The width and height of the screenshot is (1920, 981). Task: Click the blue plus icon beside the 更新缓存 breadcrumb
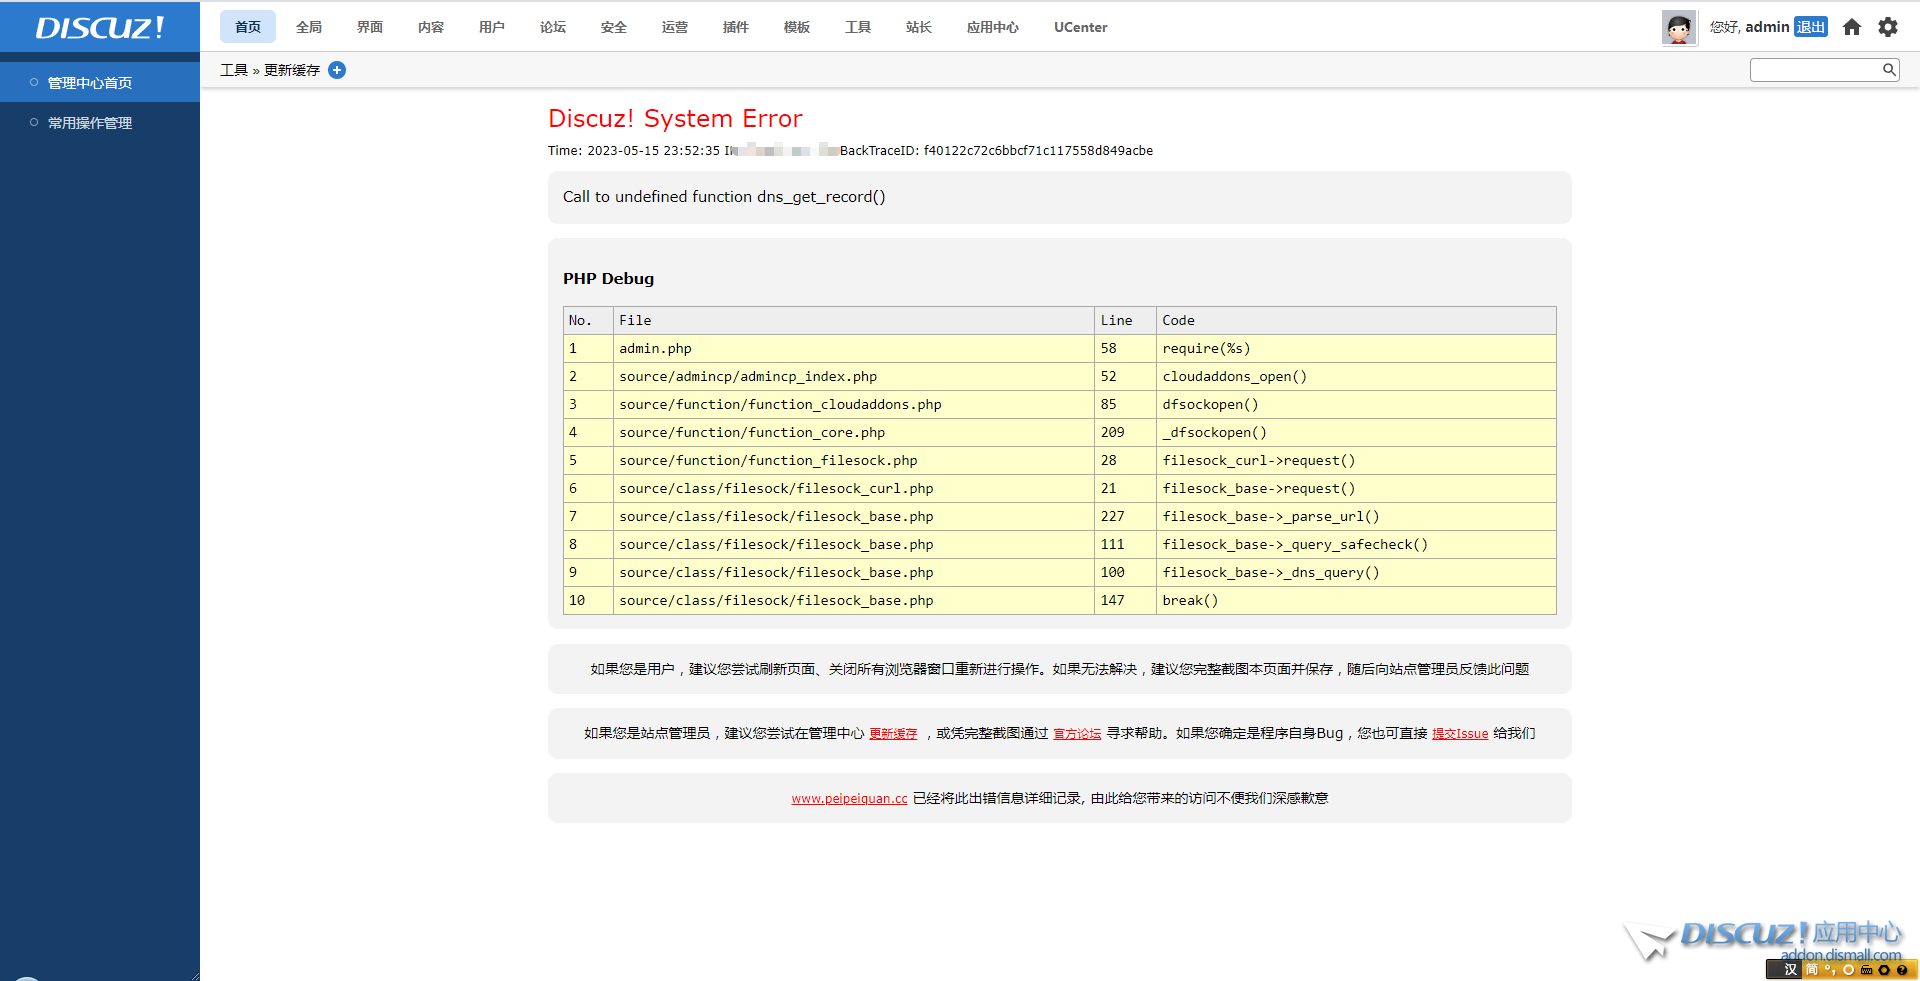(x=337, y=70)
